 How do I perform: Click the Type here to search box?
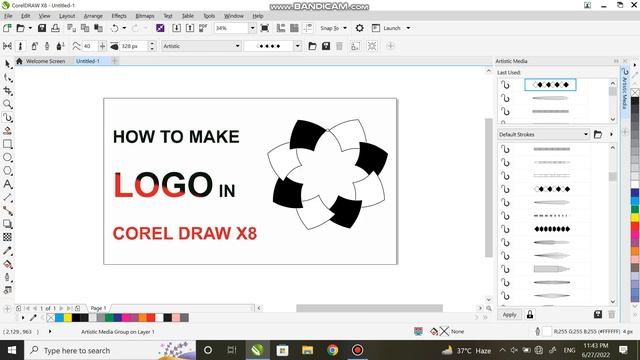click(110, 350)
